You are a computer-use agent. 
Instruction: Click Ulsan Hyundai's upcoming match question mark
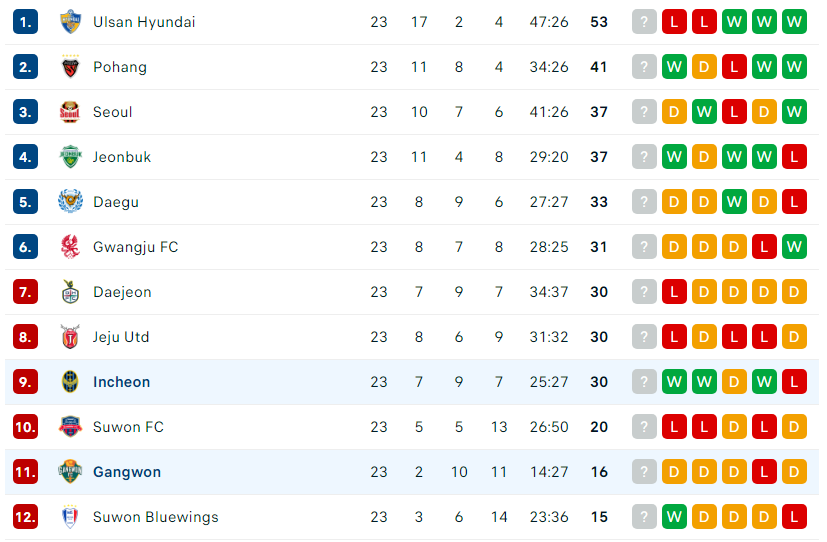click(644, 22)
